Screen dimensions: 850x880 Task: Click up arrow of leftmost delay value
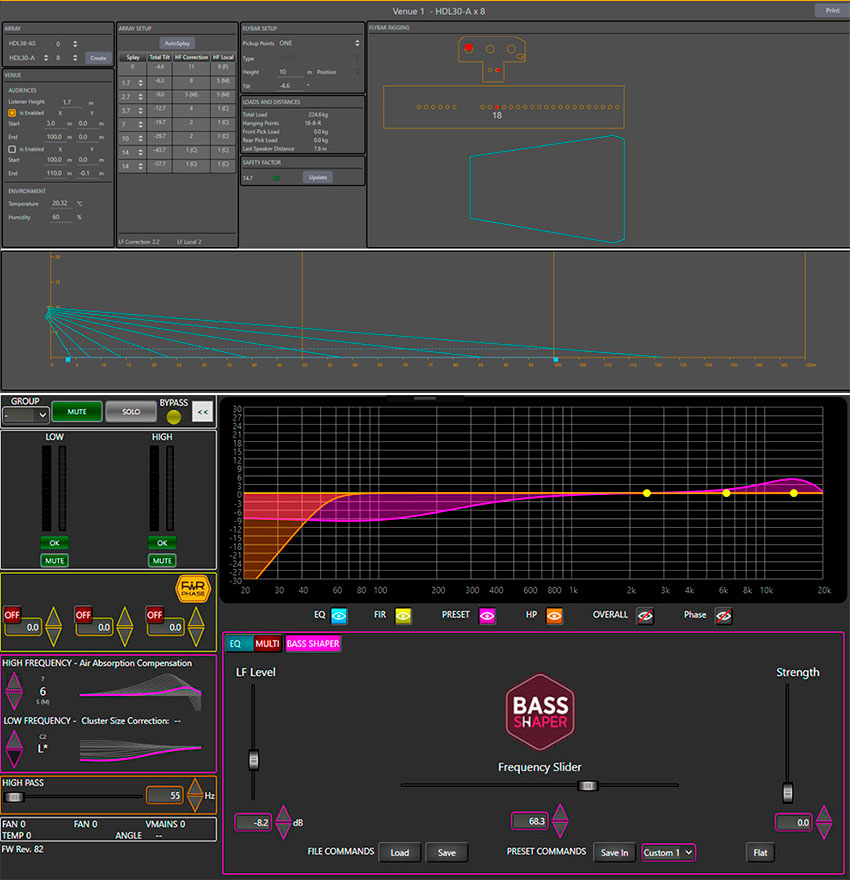coord(53,617)
